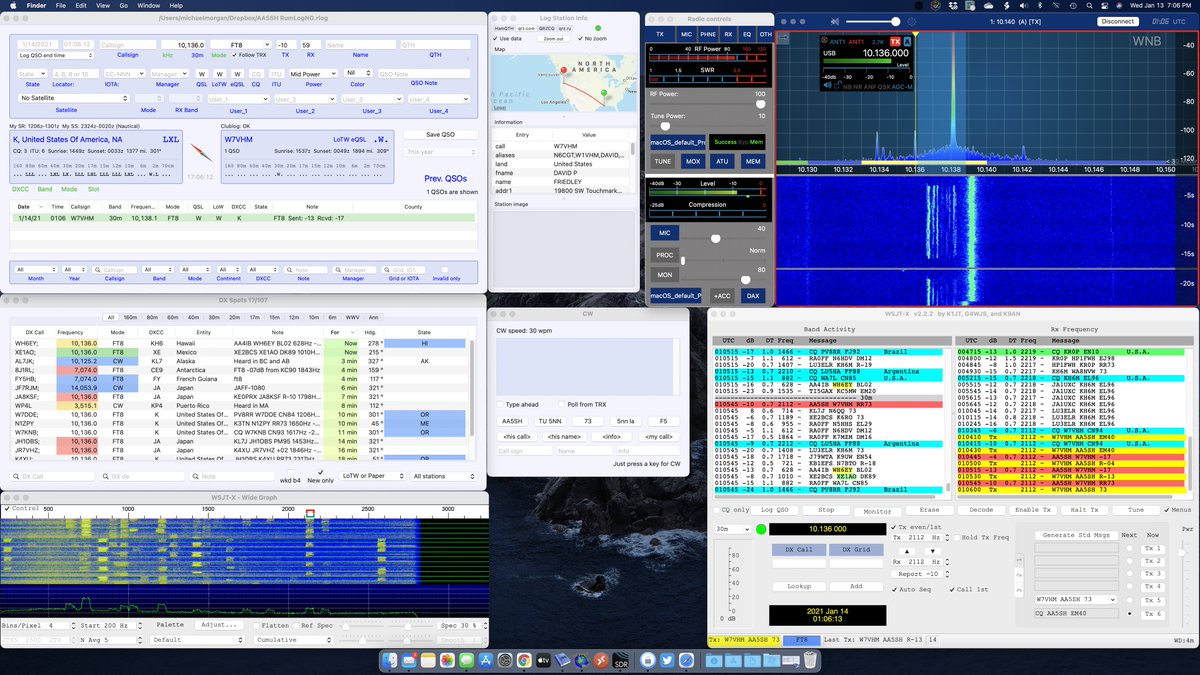Open the SDR app icon in the Dock
Image resolution: width=1200 pixels, height=675 pixels.
[x=620, y=660]
